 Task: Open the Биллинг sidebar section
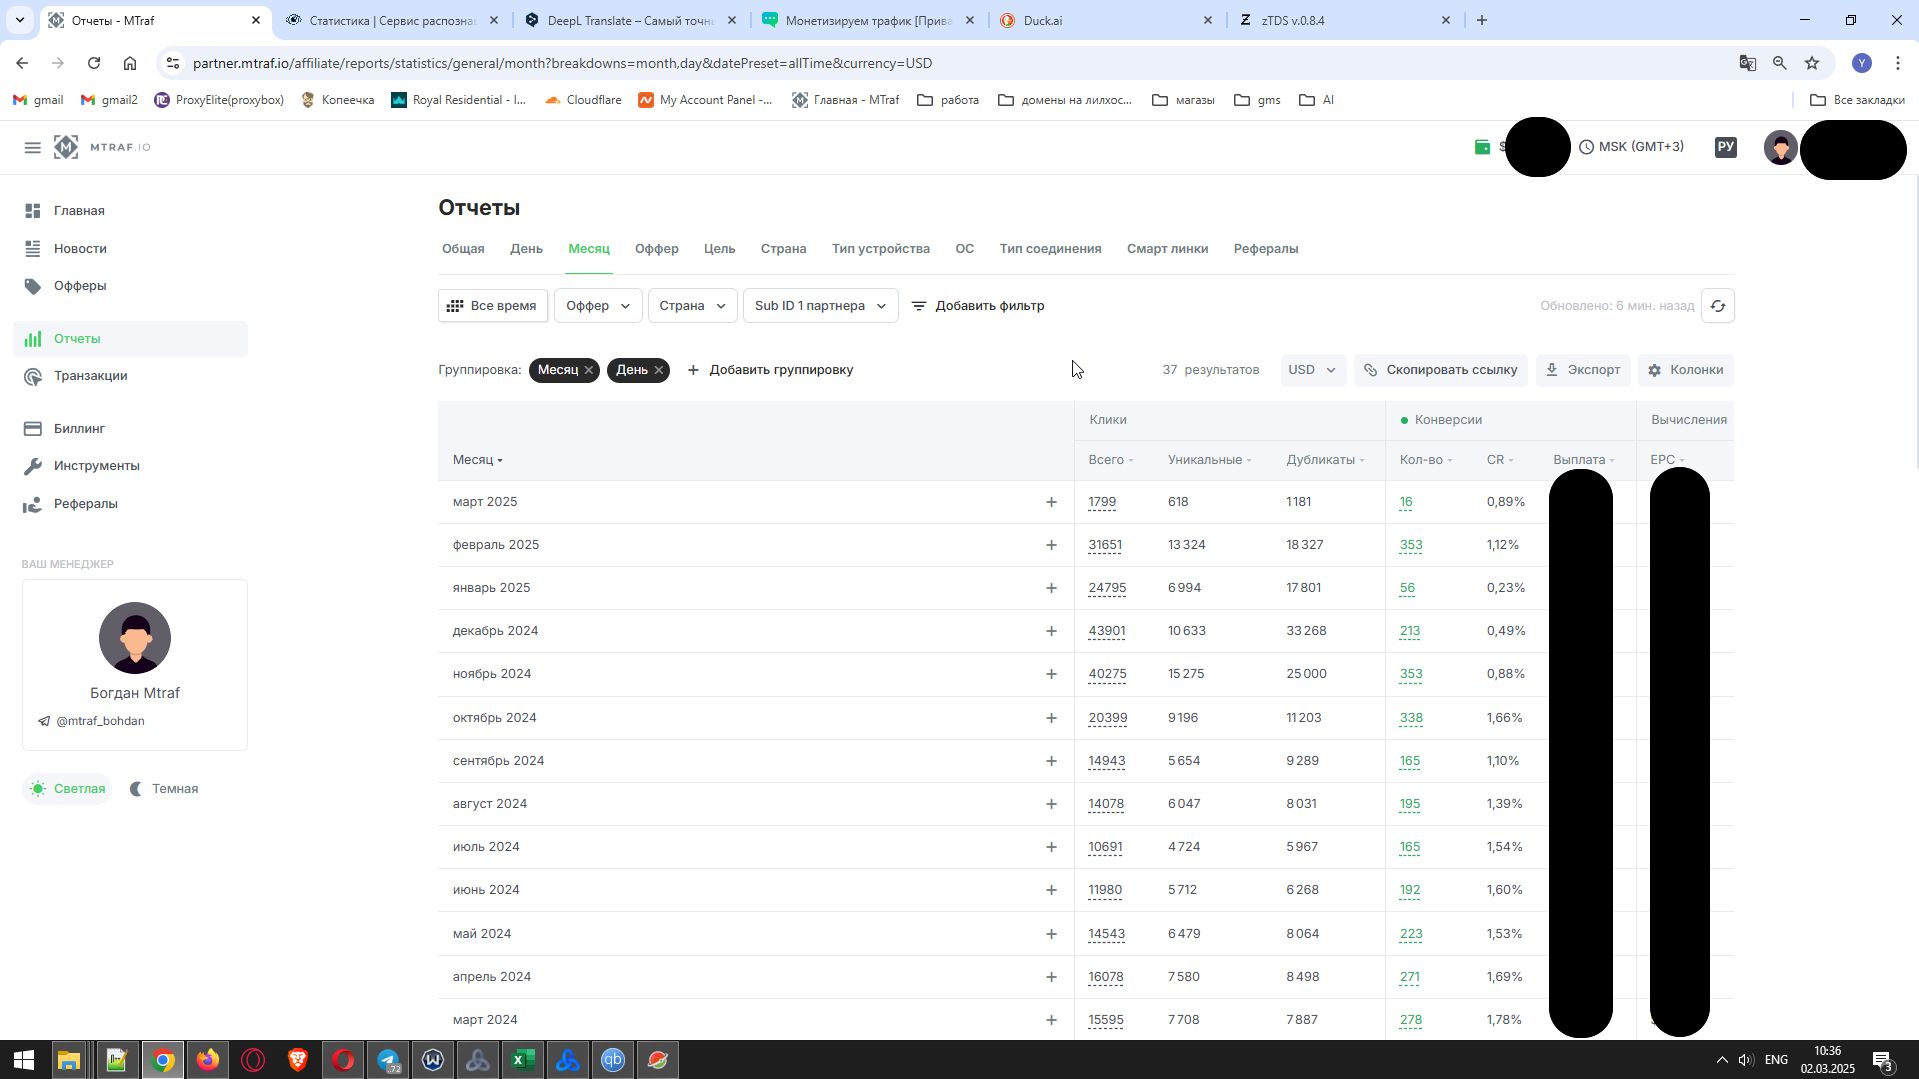tap(79, 429)
